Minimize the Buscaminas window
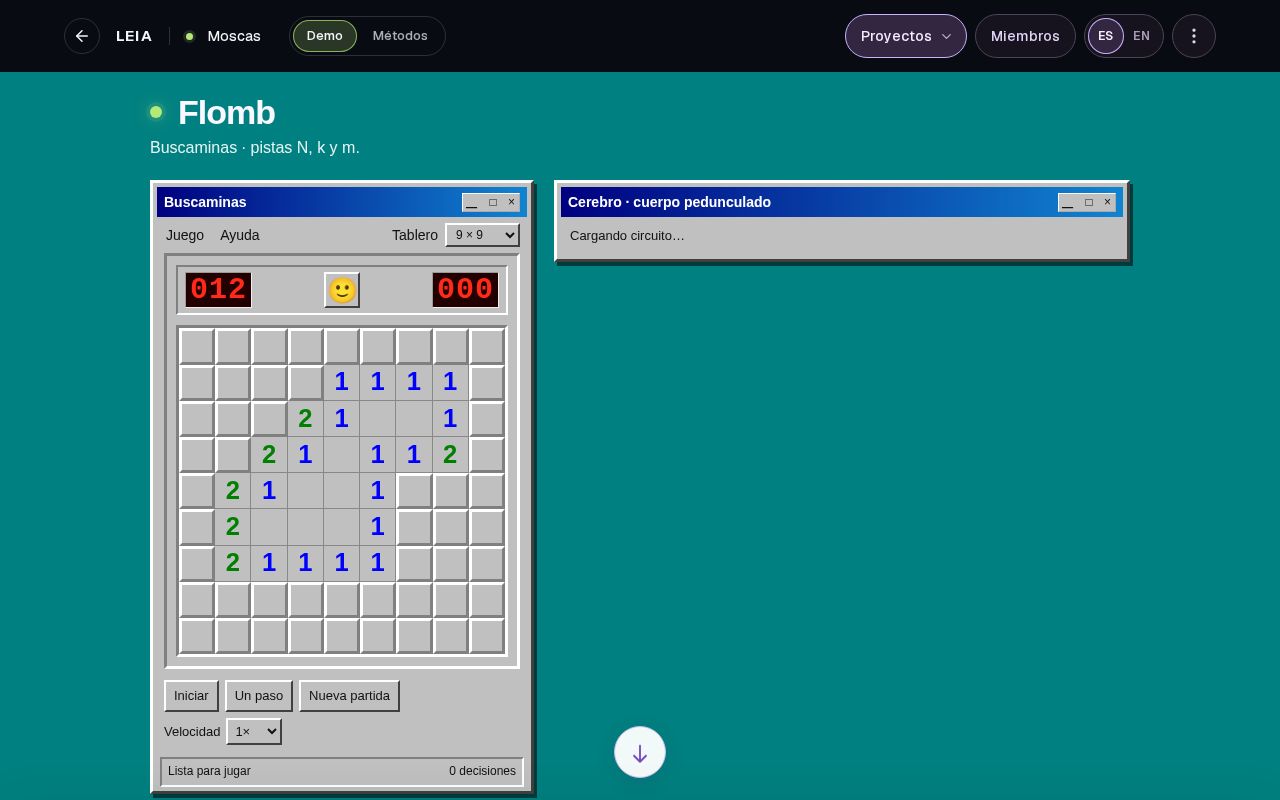 pyautogui.click(x=472, y=202)
